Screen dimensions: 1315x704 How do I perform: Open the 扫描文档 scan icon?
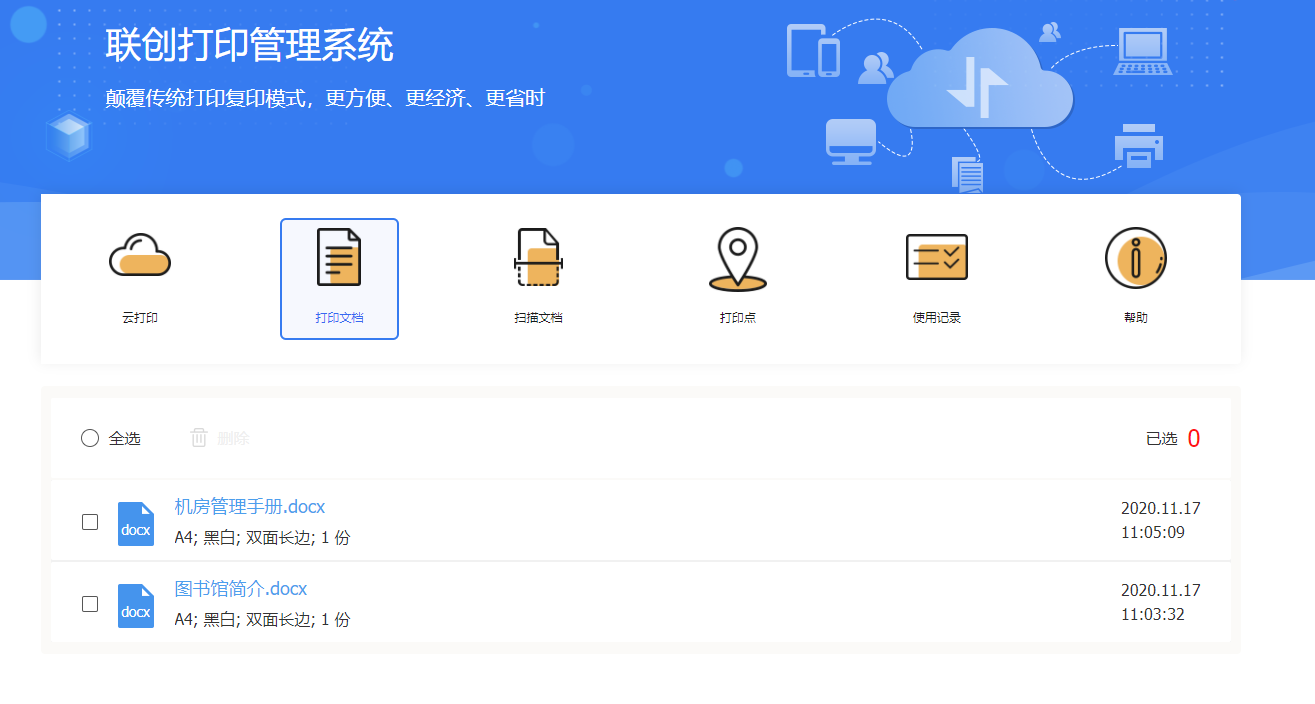(538, 257)
